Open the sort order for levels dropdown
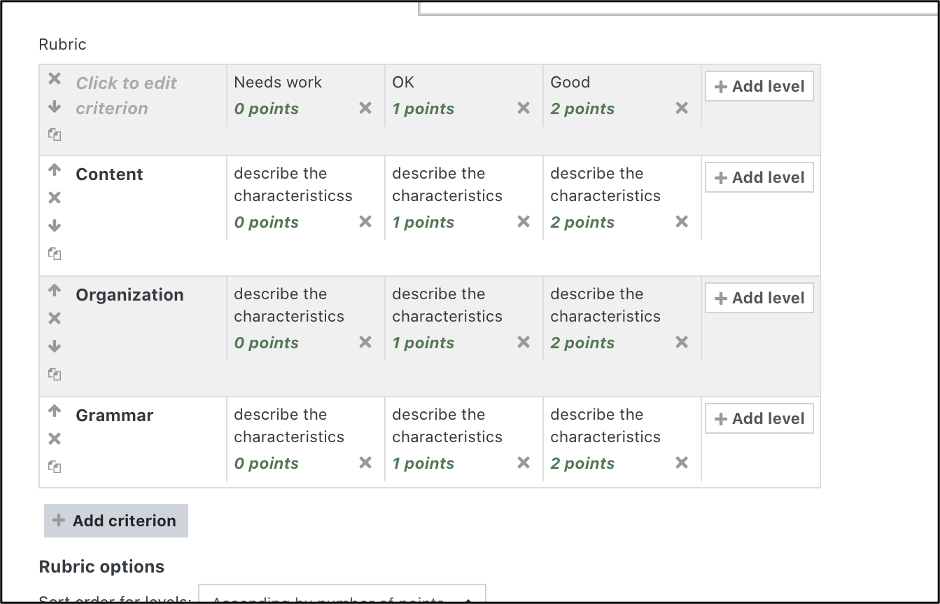This screenshot has width=940, height=604. click(343, 599)
